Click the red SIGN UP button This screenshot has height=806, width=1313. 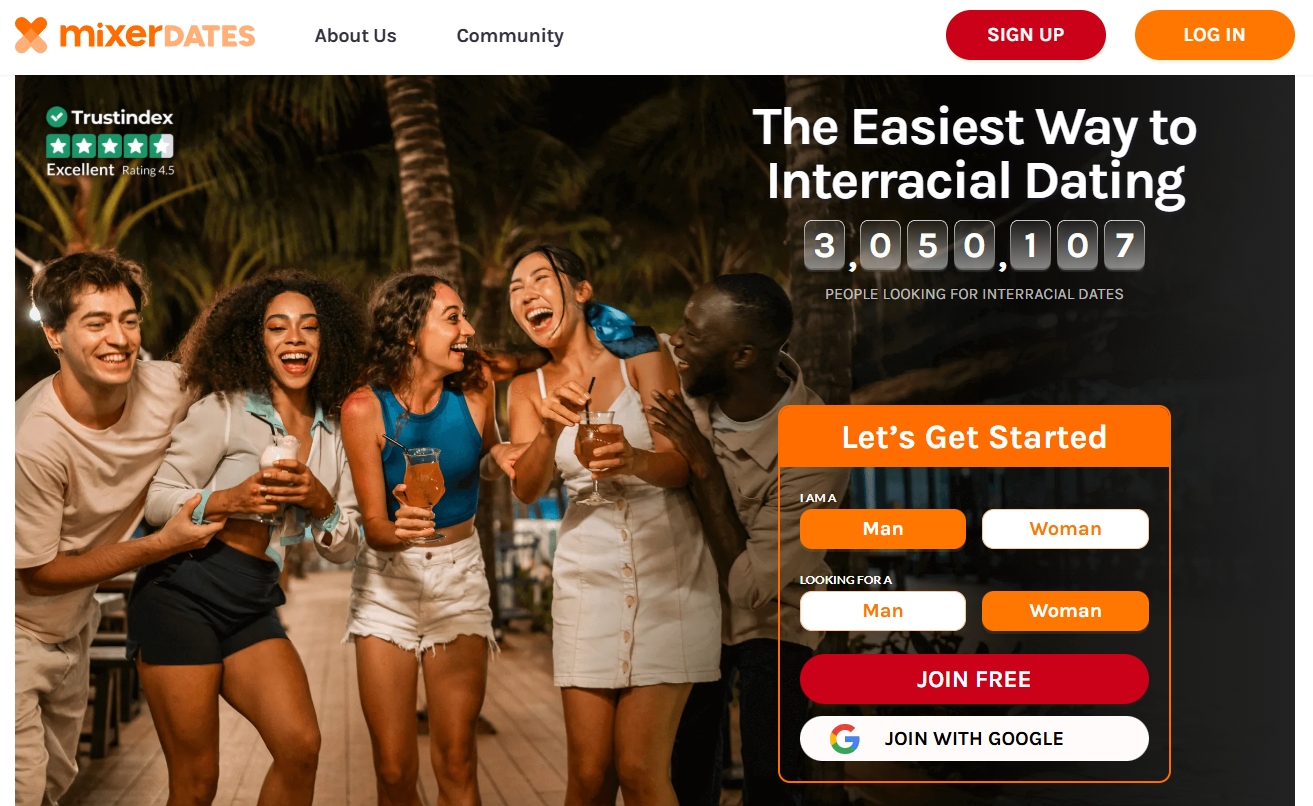pyautogui.click(x=1026, y=35)
